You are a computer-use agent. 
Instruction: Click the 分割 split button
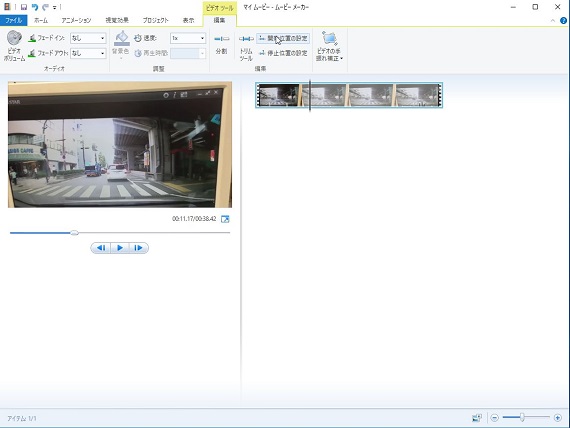coord(221,44)
